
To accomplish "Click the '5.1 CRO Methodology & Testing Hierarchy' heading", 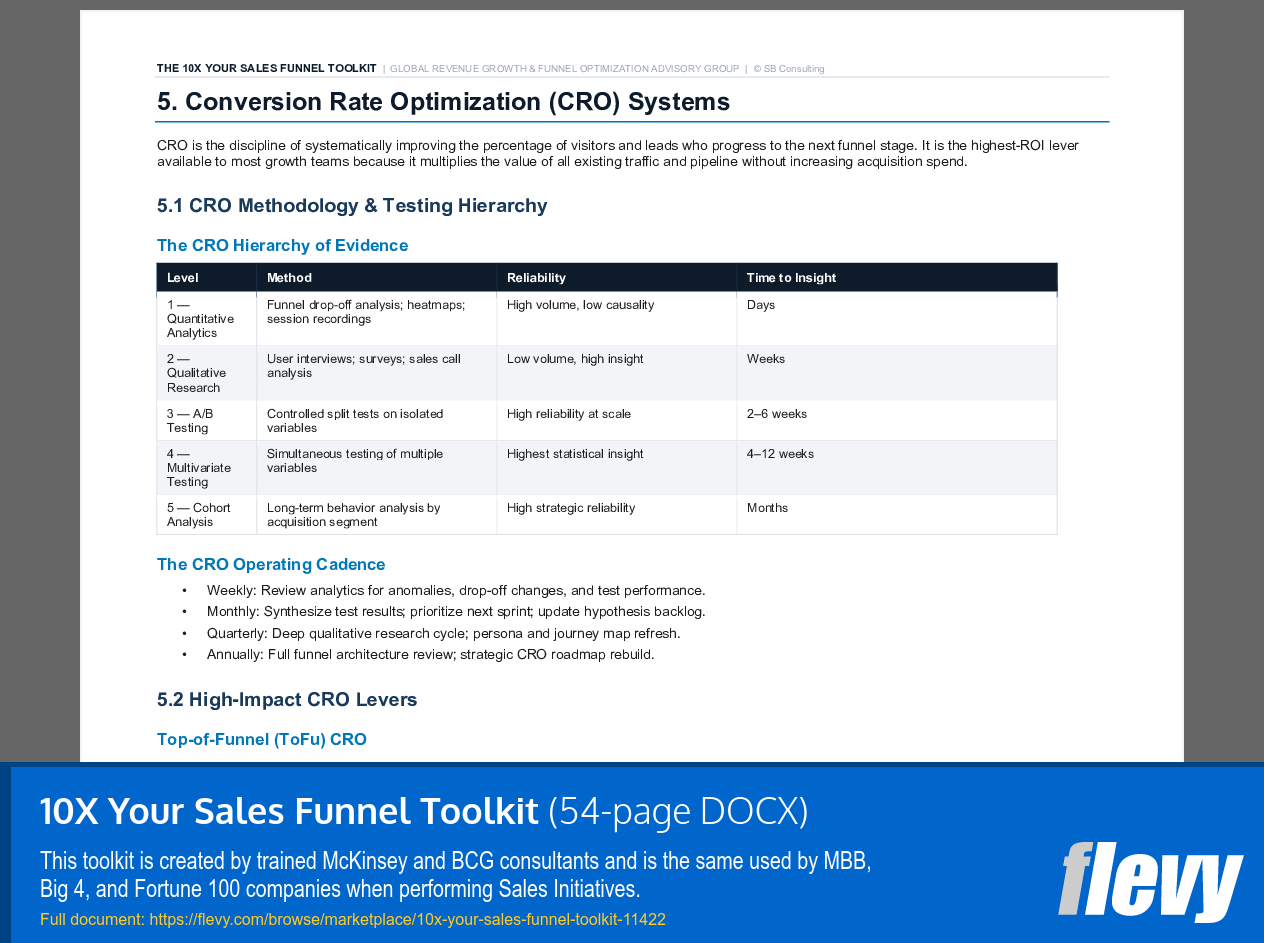I will pos(352,205).
